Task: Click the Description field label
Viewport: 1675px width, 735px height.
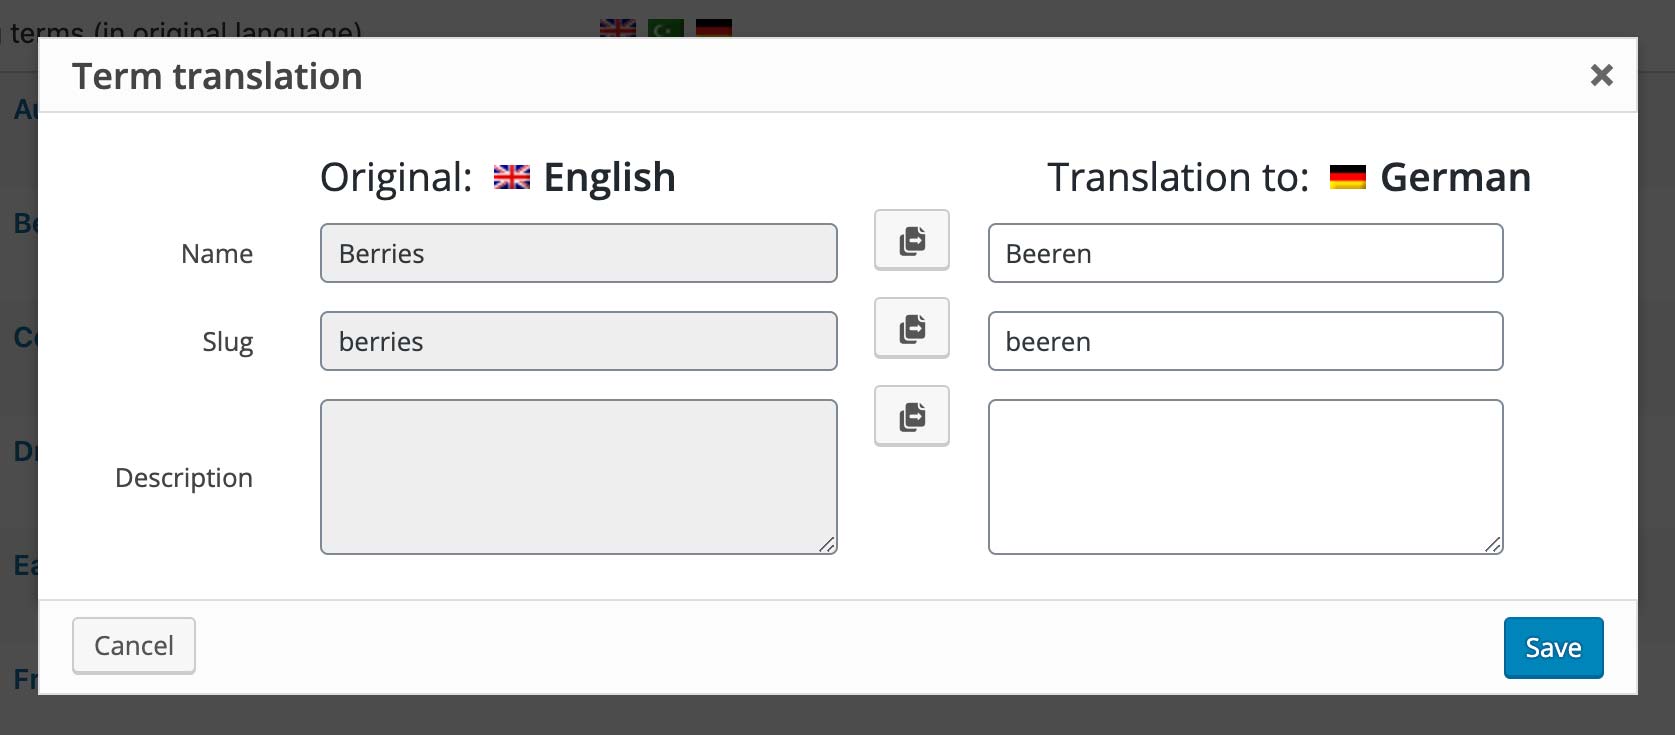Action: pos(184,478)
